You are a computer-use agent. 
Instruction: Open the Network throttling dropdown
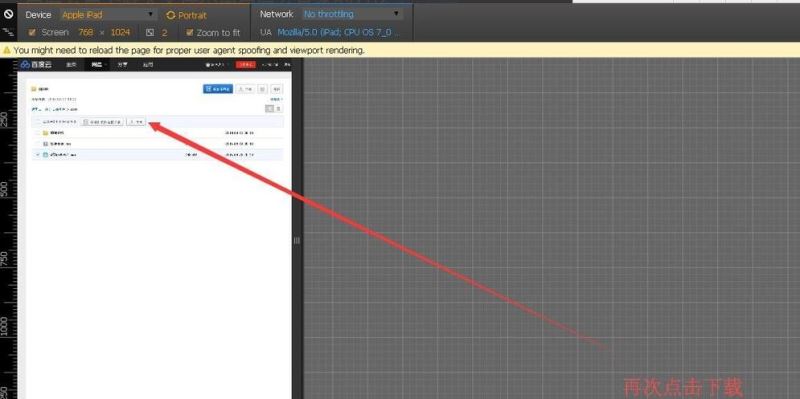coord(352,14)
